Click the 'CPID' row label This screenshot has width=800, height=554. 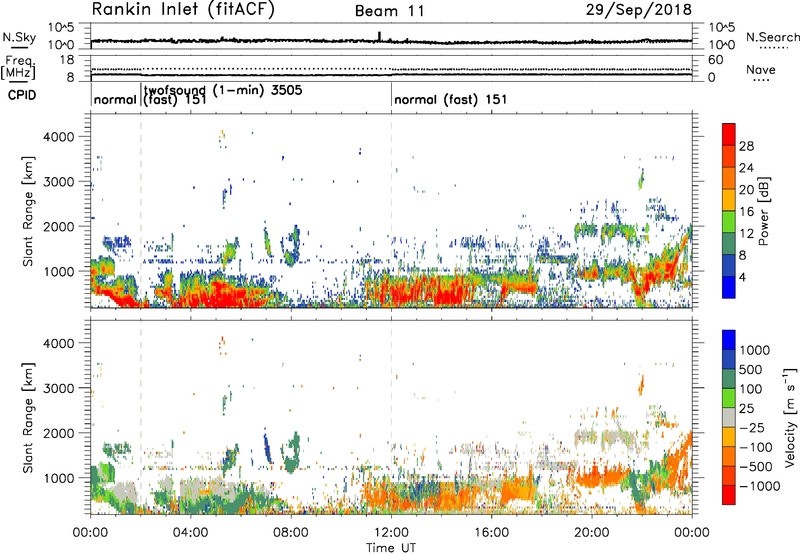click(22, 95)
